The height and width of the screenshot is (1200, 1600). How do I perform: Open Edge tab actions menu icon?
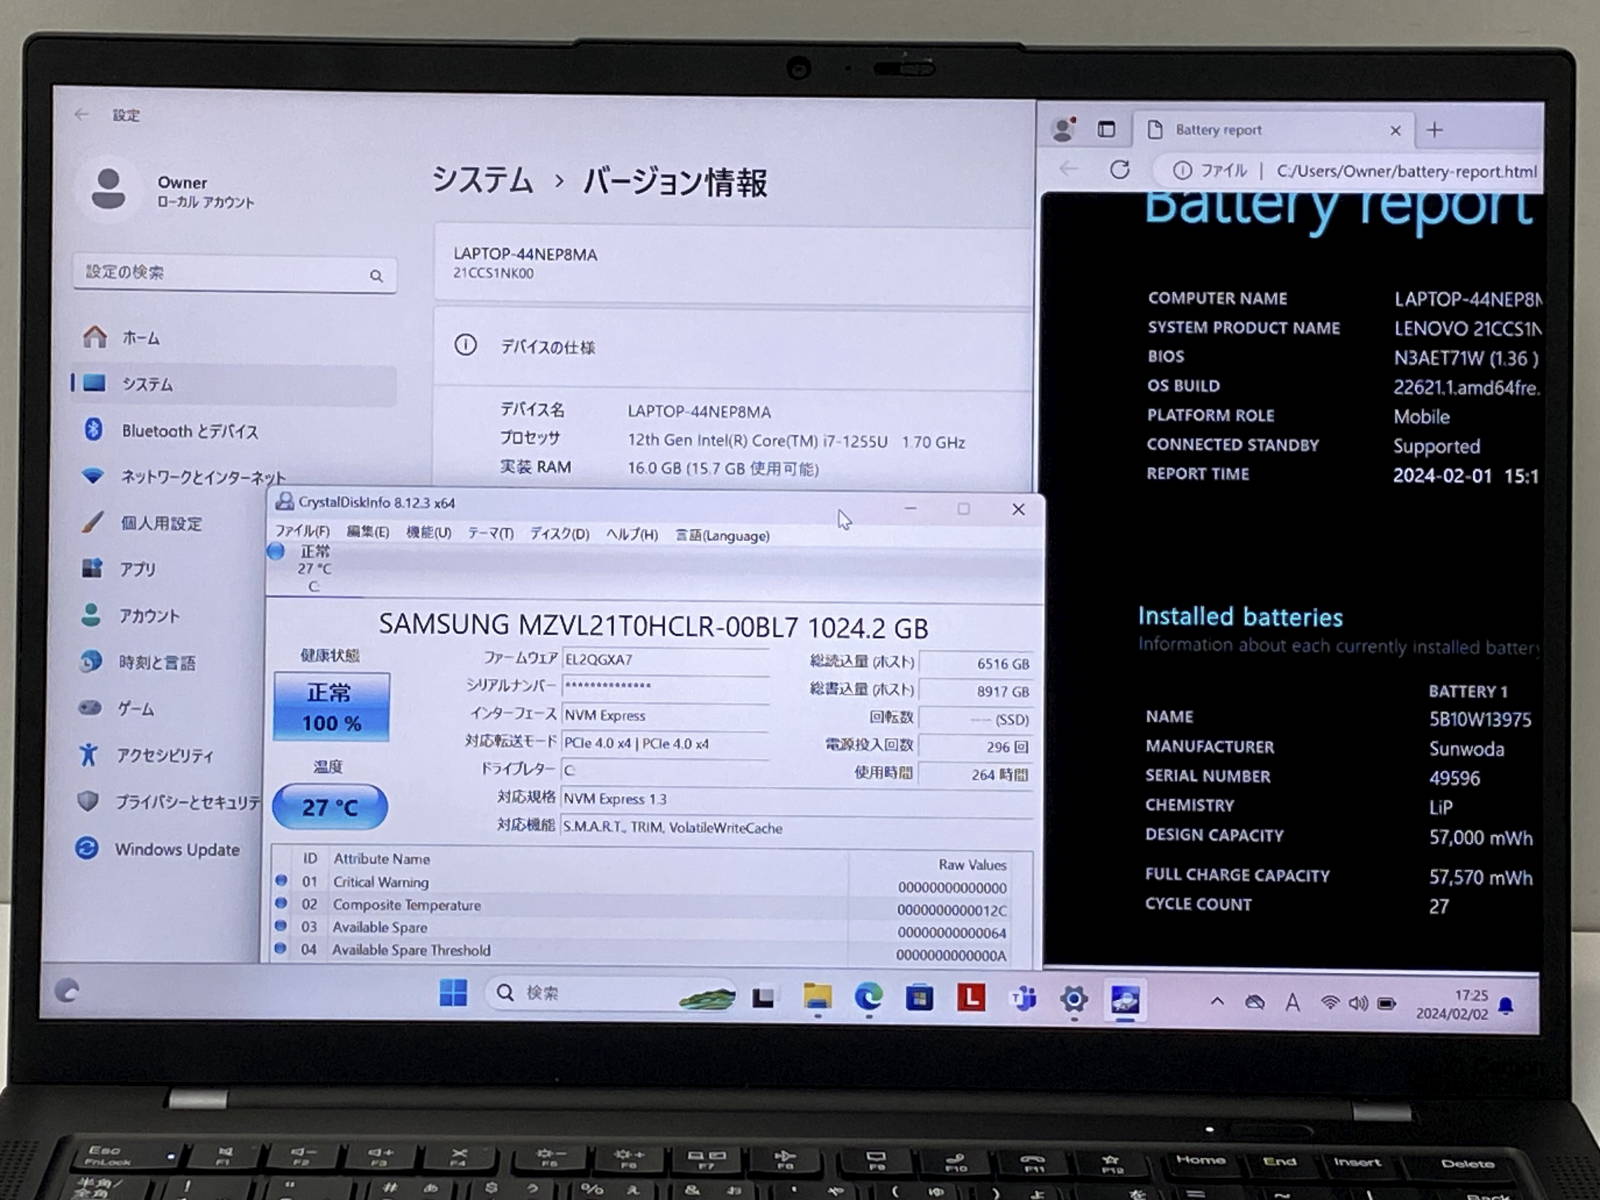tap(1106, 129)
